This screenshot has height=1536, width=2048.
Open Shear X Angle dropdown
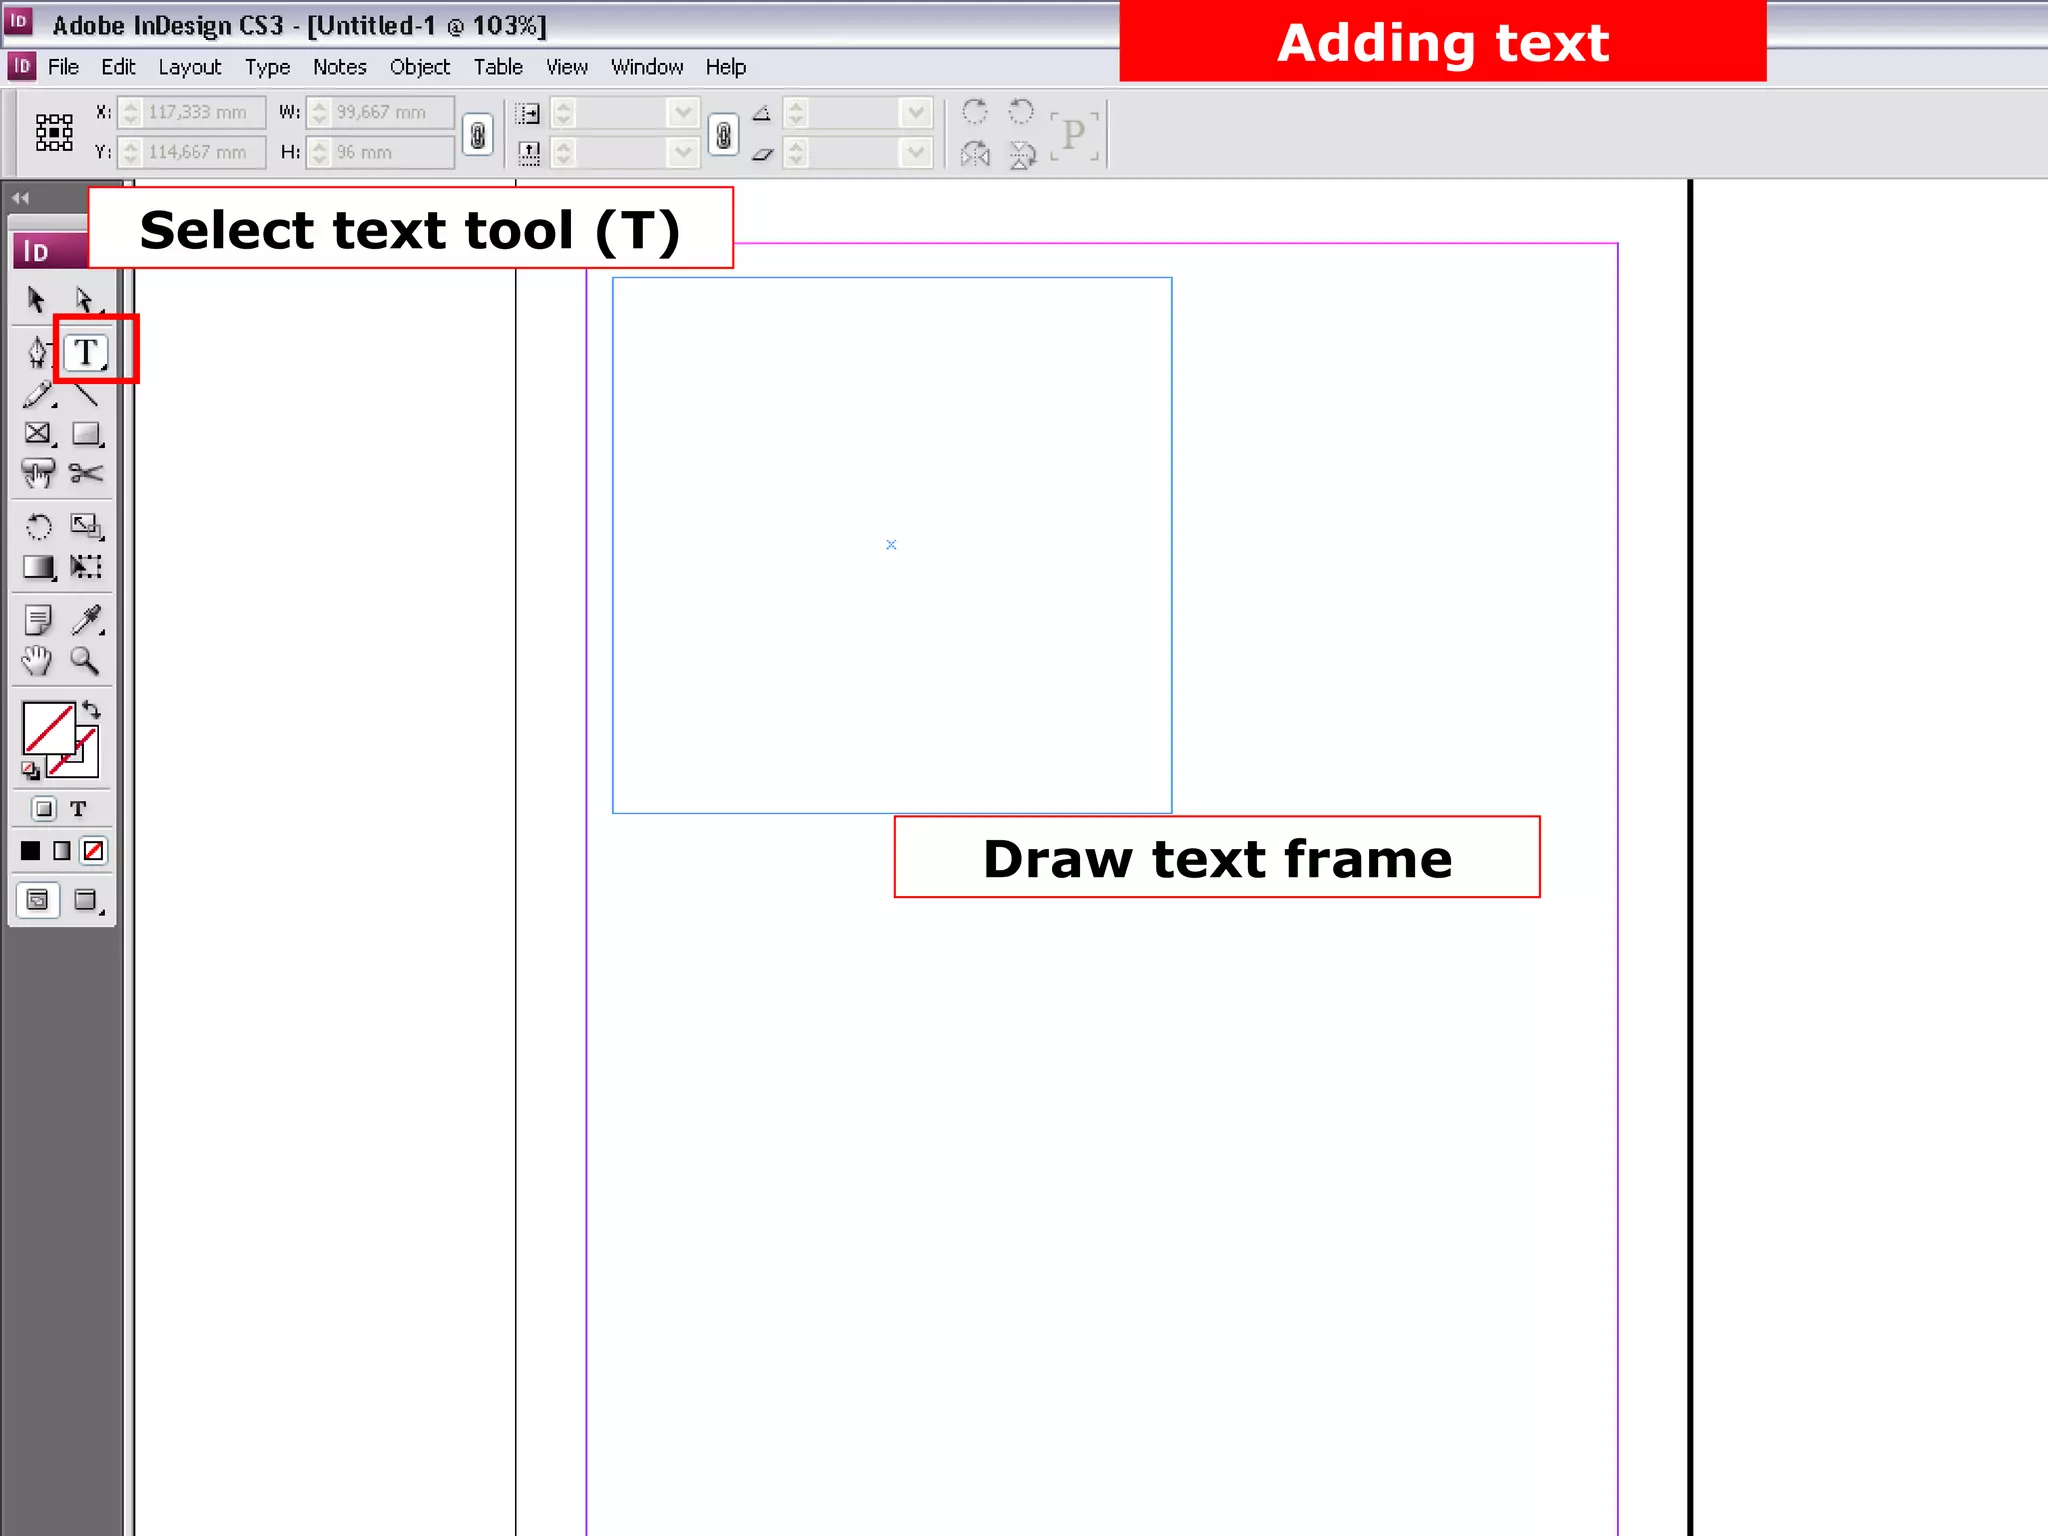[915, 152]
